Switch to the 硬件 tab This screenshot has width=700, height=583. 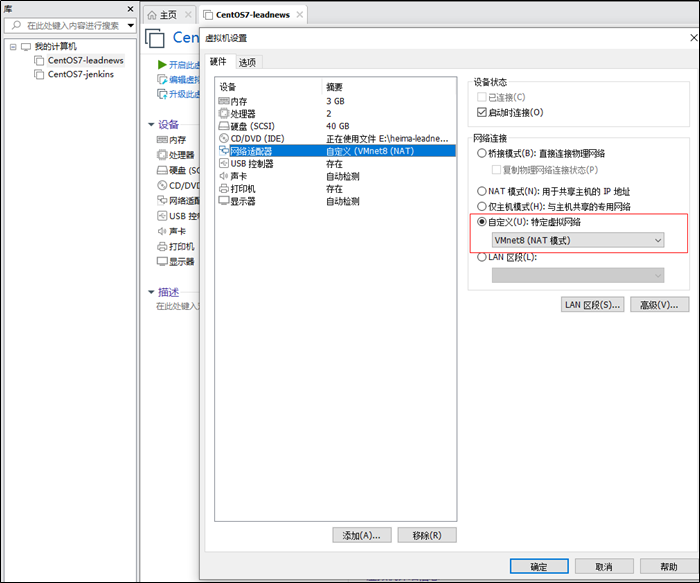pos(218,61)
